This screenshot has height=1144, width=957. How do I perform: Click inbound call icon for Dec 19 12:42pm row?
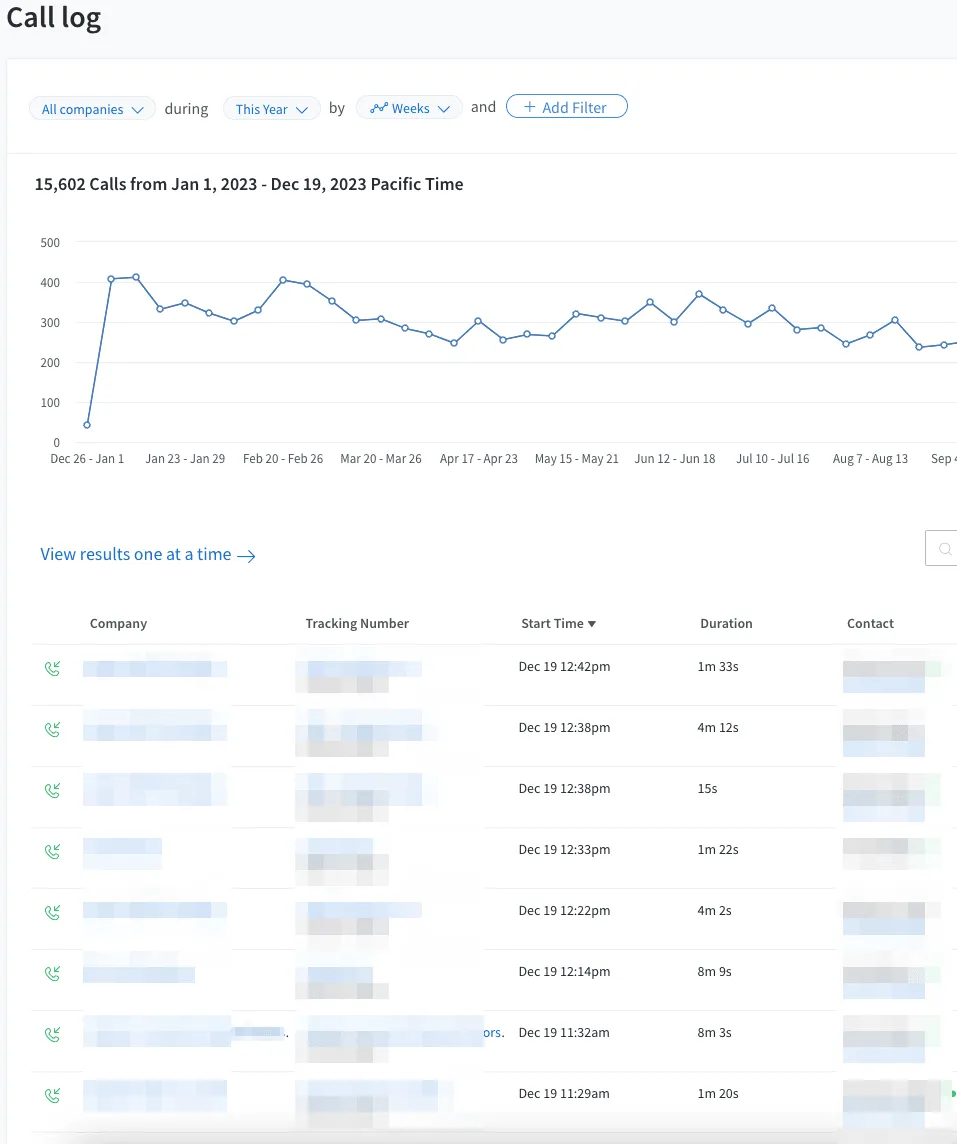pyautogui.click(x=53, y=668)
